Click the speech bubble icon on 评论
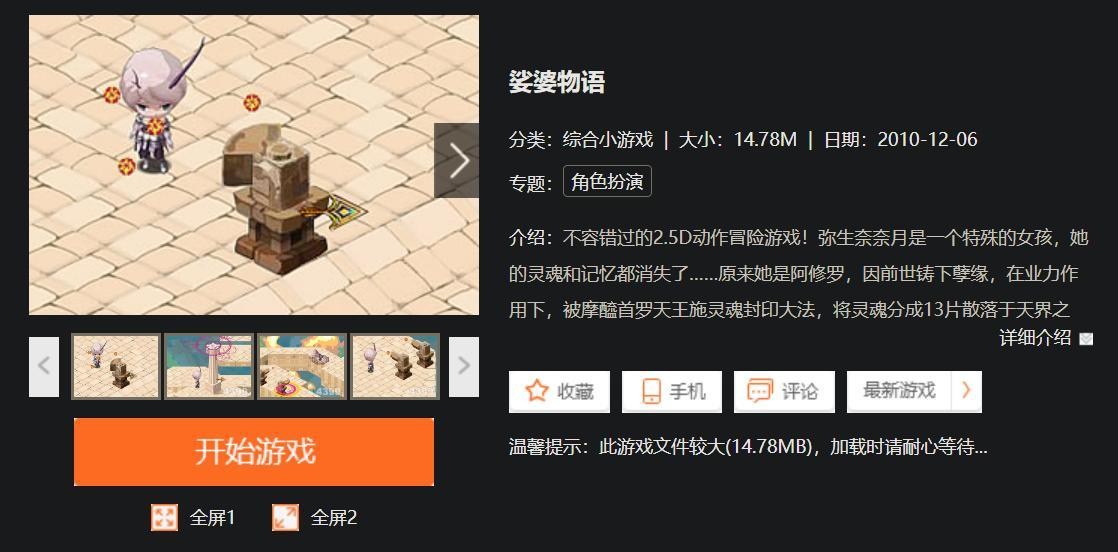This screenshot has height=552, width=1118. [x=759, y=391]
